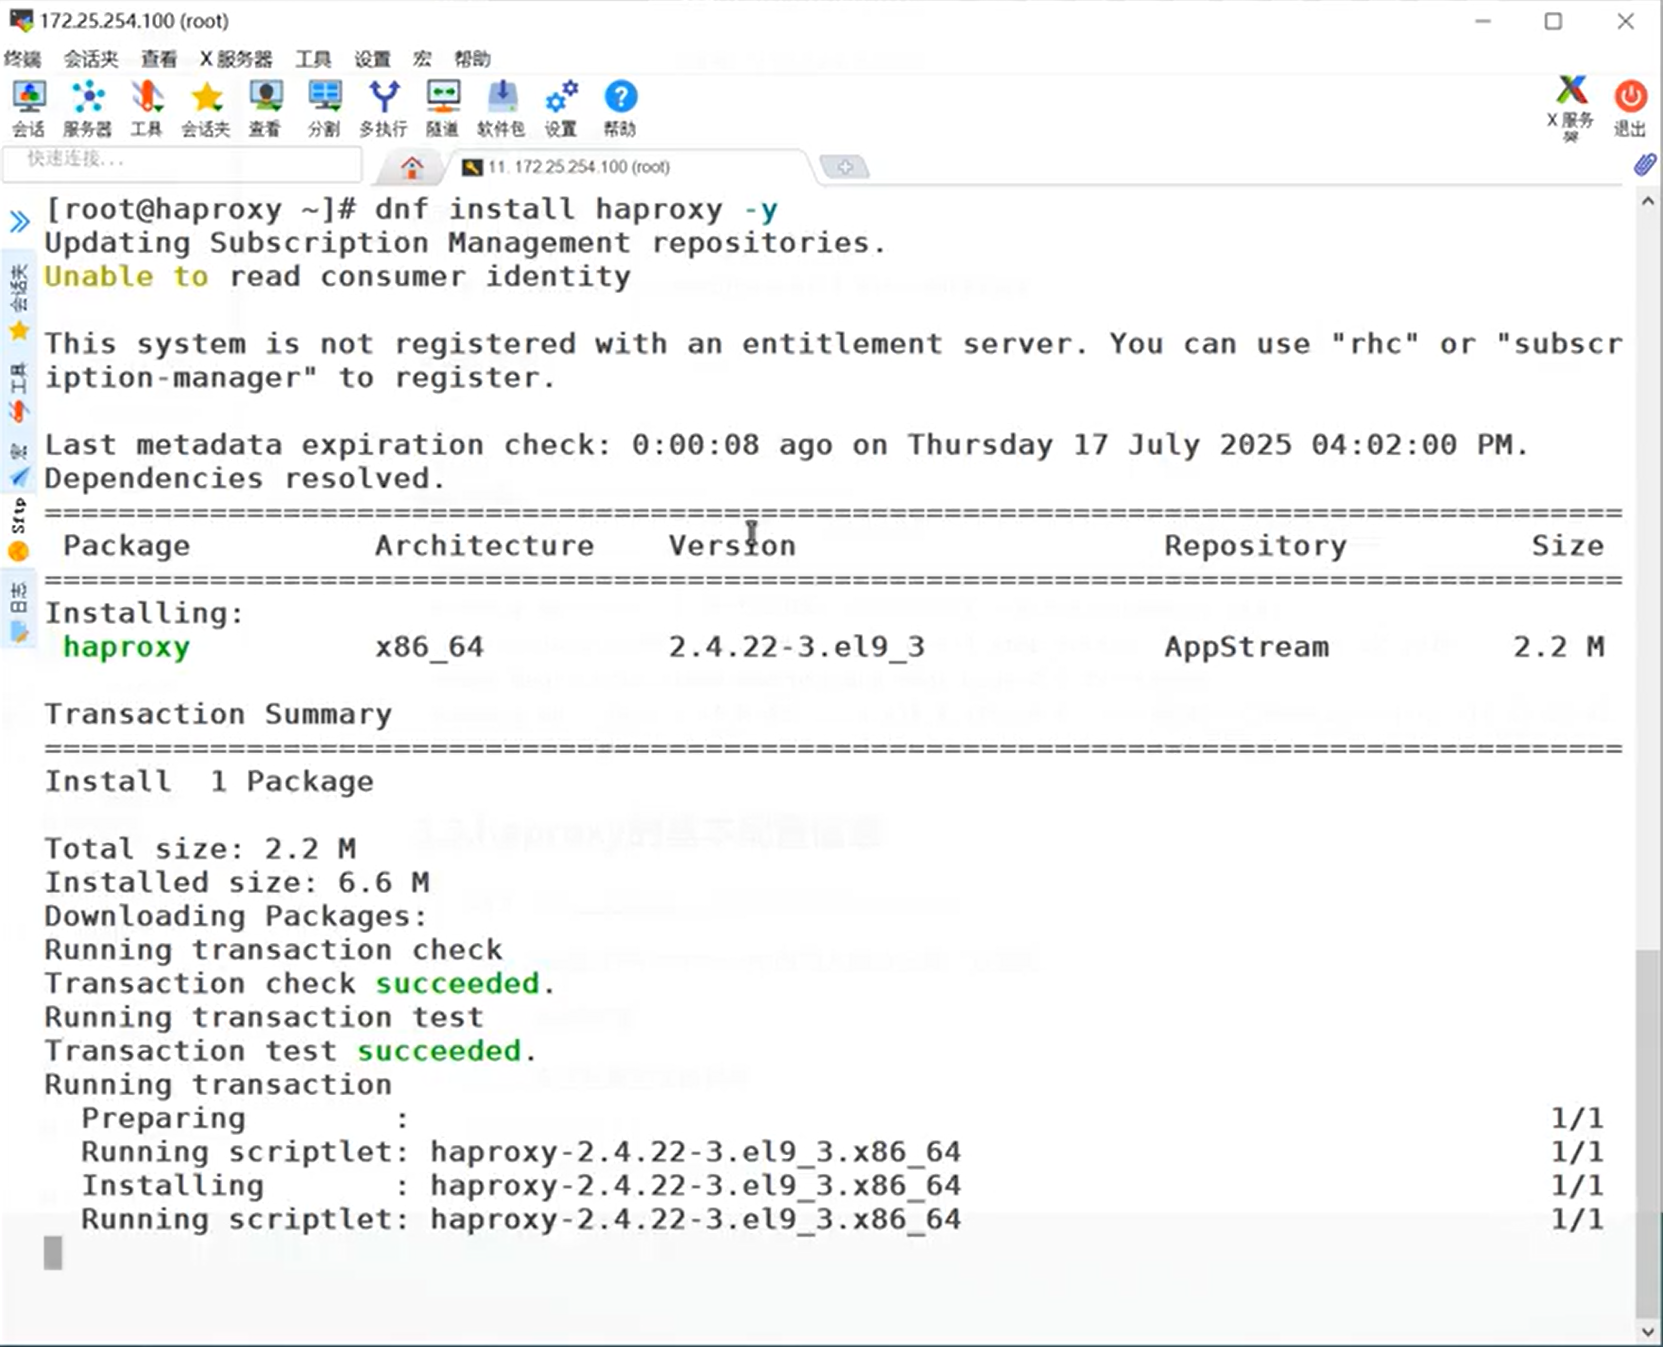Open the 会话夹 sidebar tab
This screenshot has height=1347, width=1663.
19,301
